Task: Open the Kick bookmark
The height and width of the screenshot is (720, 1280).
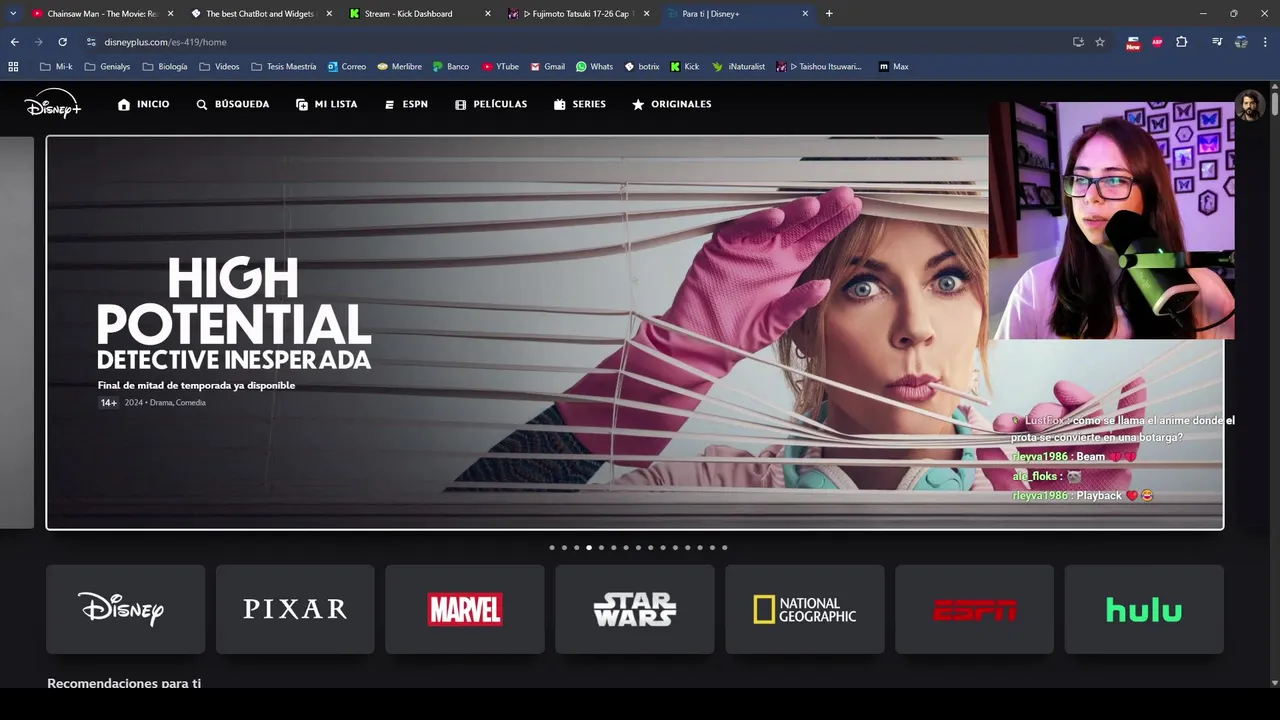Action: pyautogui.click(x=685, y=67)
